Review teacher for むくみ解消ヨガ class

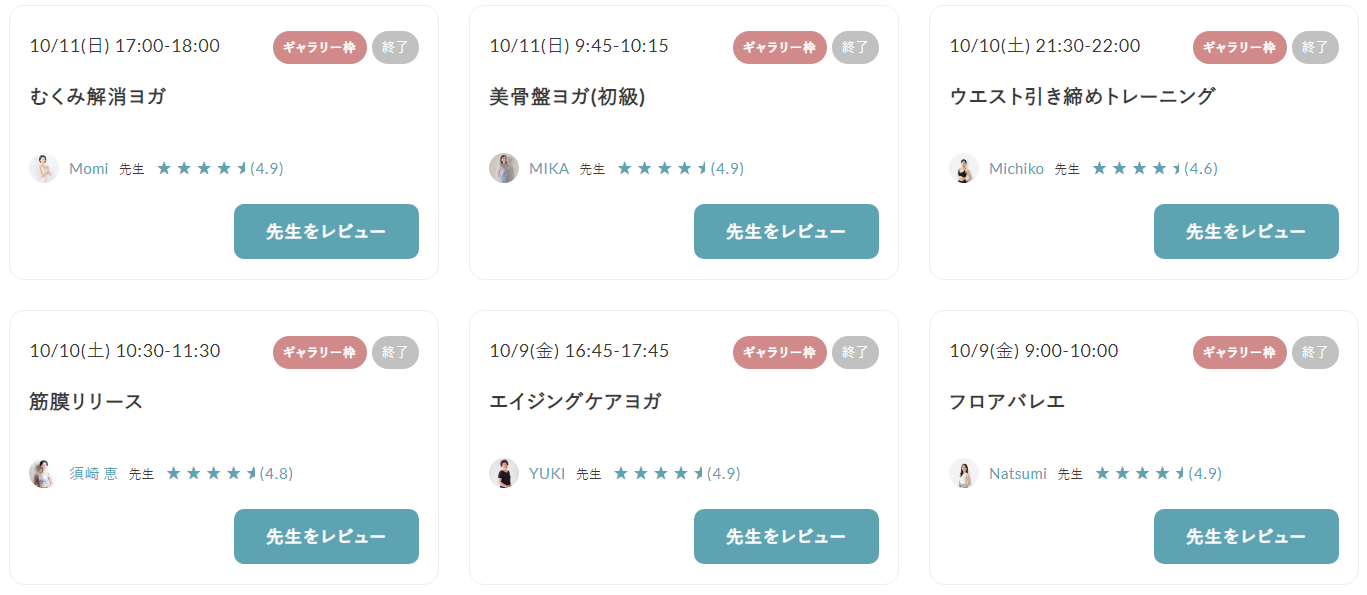[326, 231]
